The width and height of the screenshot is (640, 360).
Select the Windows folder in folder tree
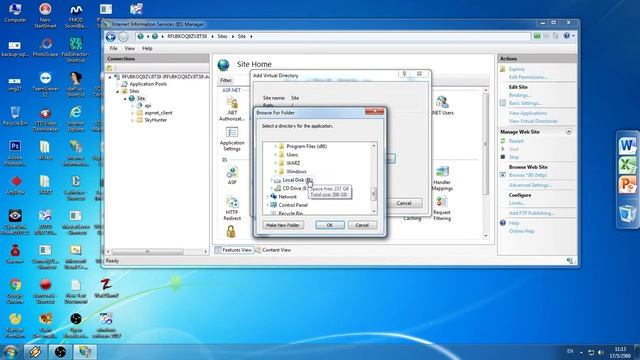point(296,171)
